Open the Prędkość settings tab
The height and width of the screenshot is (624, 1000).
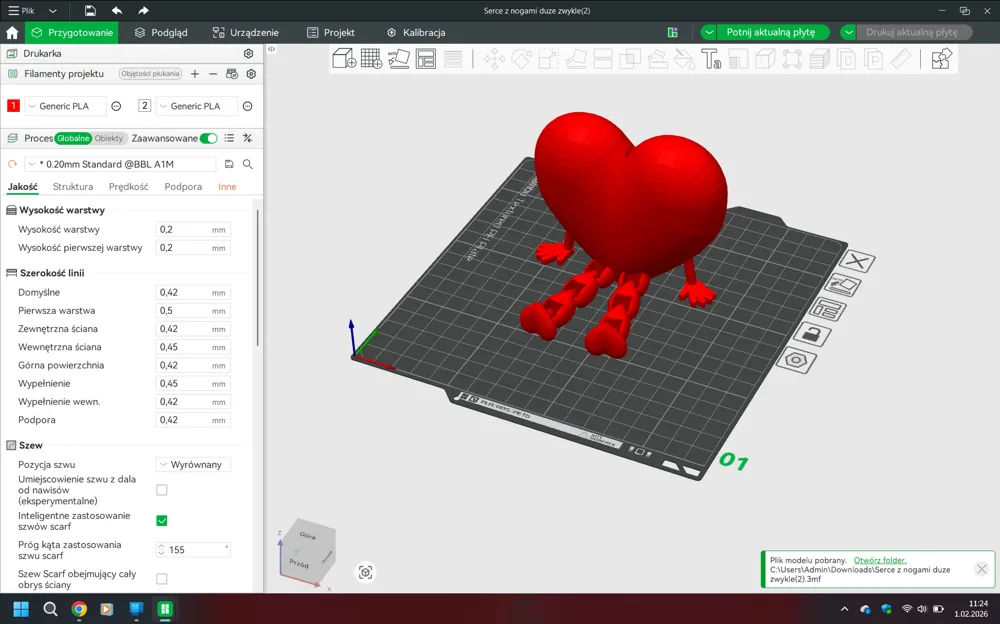tap(129, 186)
